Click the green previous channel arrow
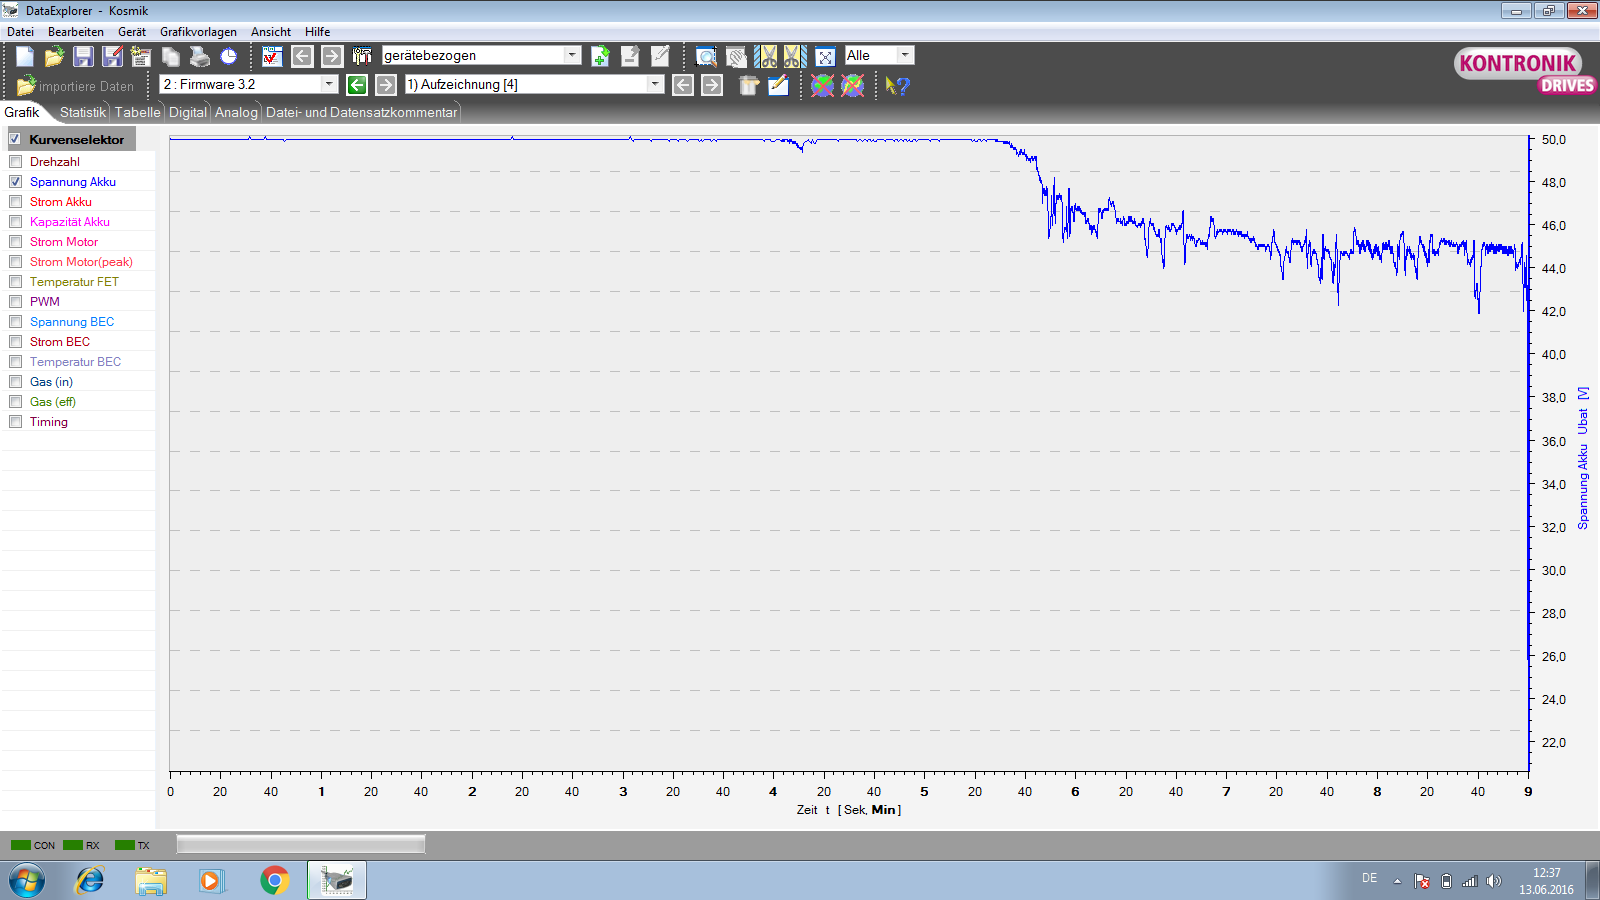This screenshot has height=900, width=1600. point(357,85)
